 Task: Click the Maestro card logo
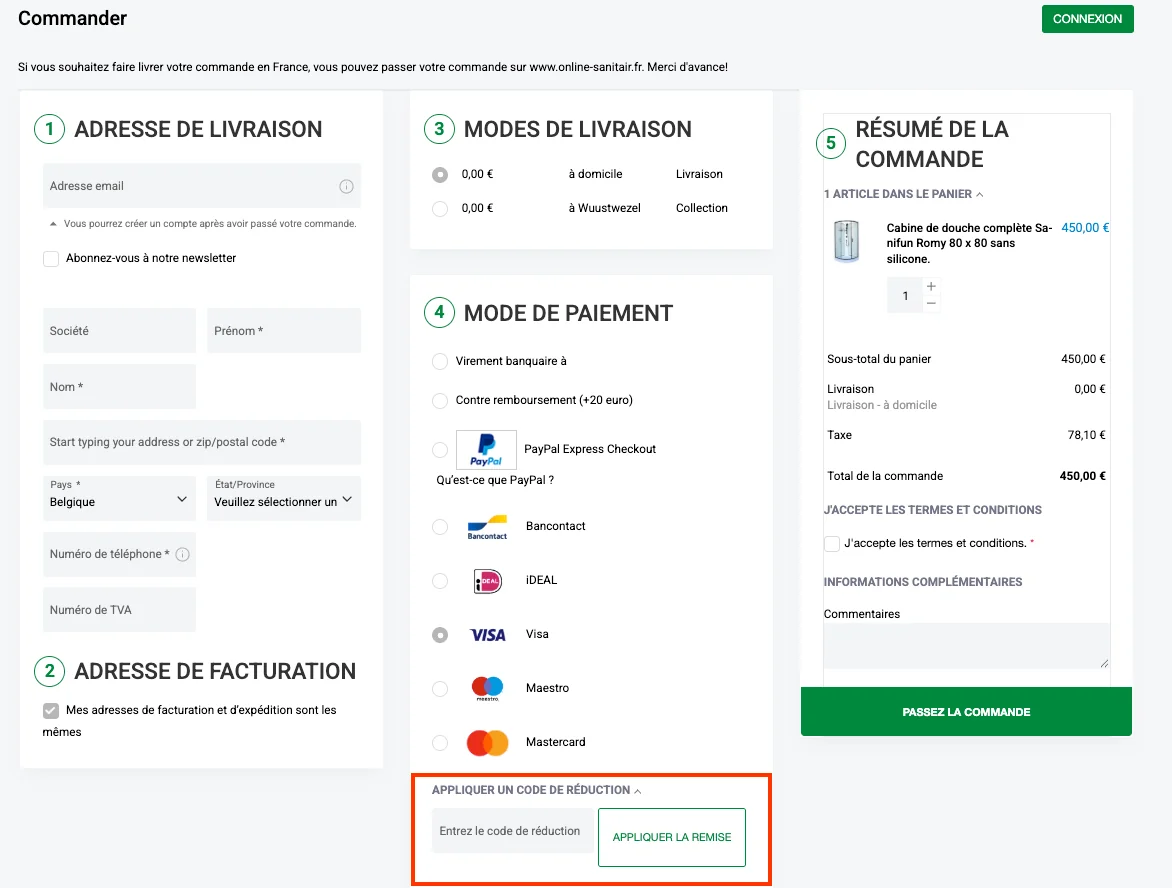pyautogui.click(x=487, y=688)
